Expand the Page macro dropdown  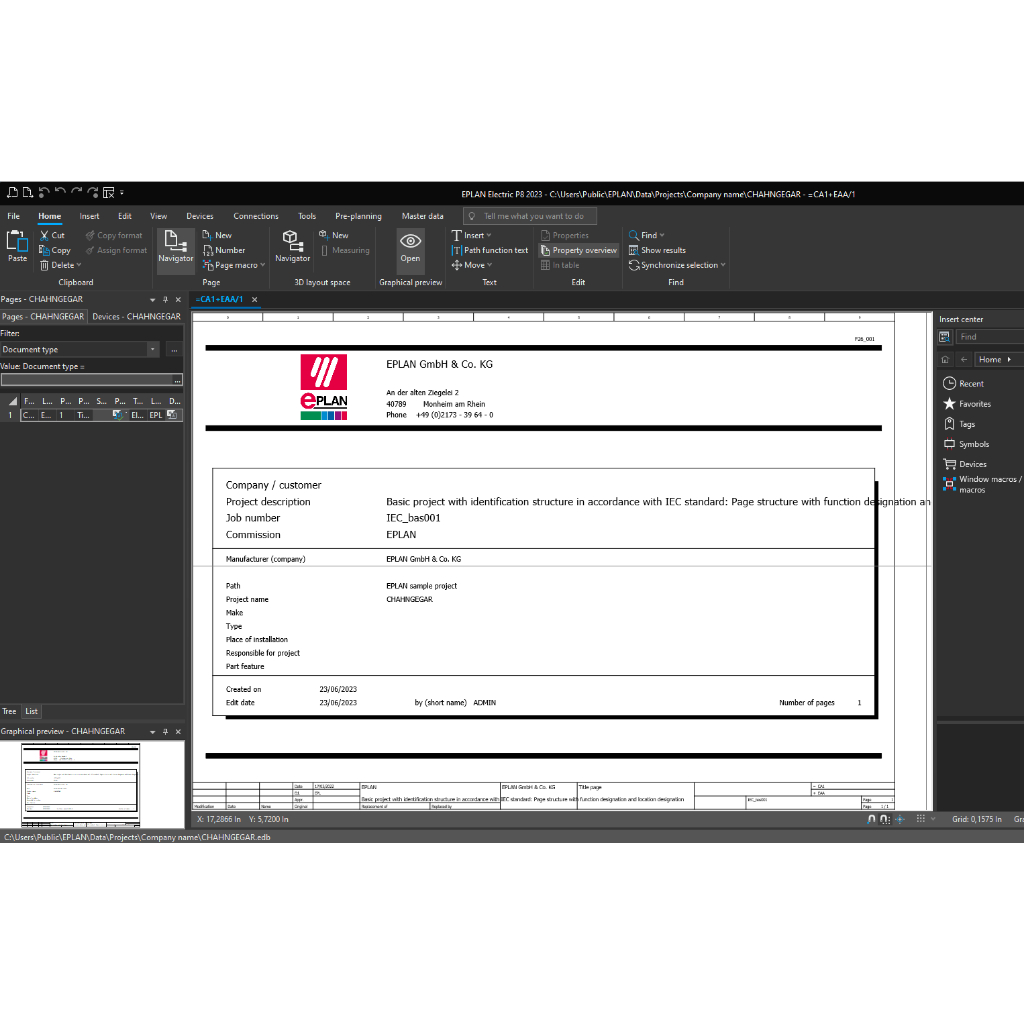coord(262,266)
